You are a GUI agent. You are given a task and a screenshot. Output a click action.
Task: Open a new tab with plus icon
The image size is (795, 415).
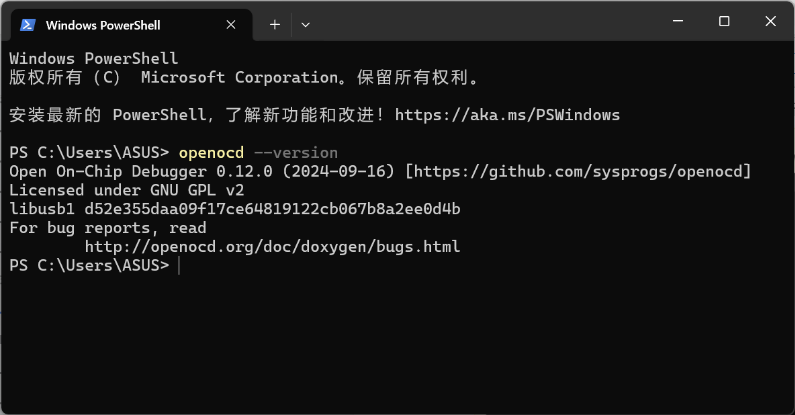tap(275, 25)
